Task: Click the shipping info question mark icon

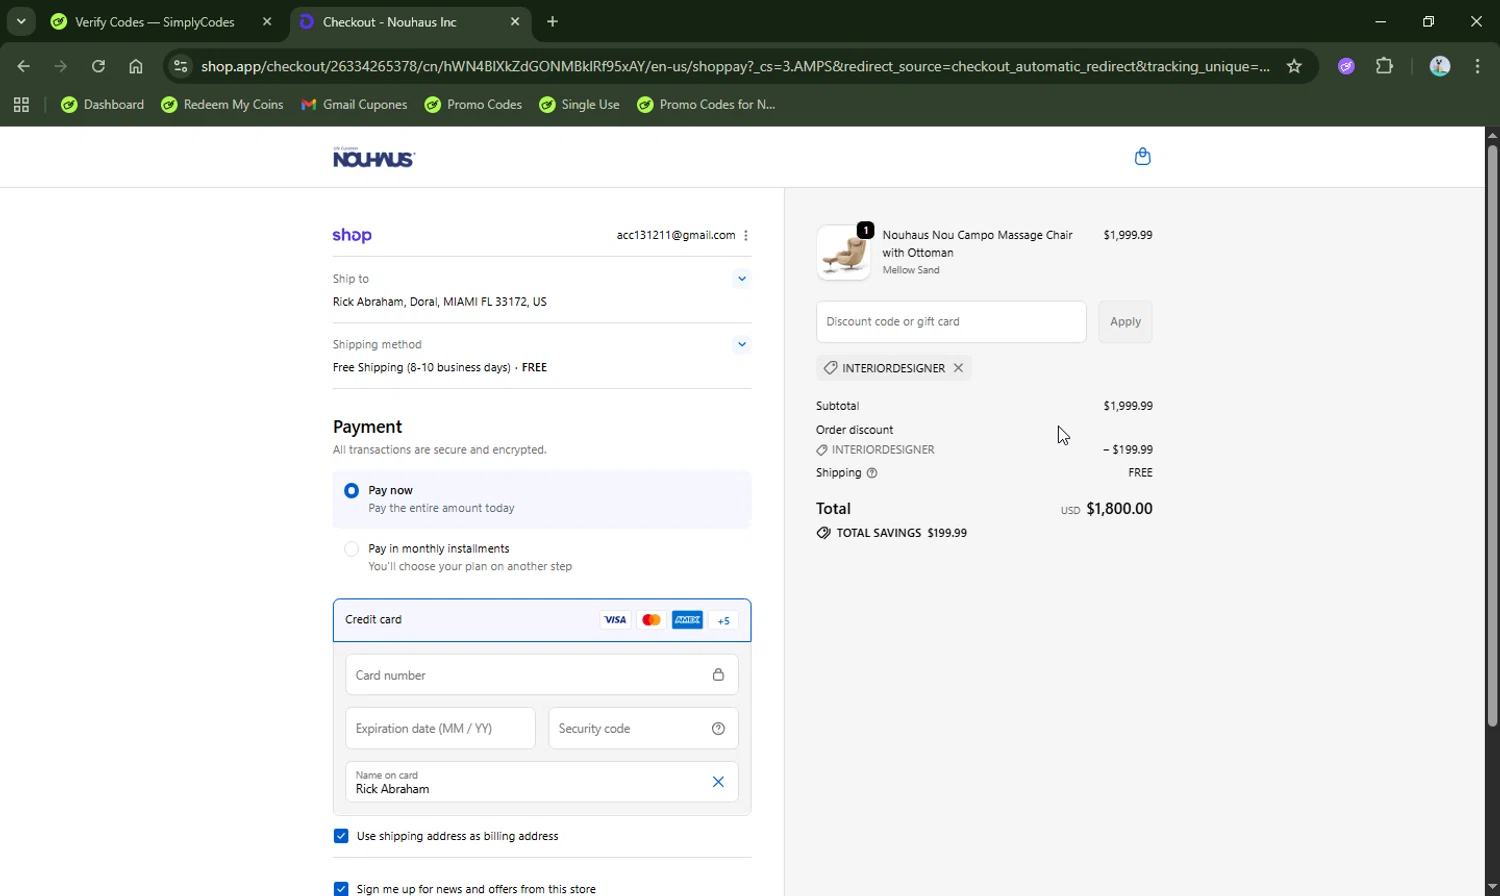Action: (x=872, y=473)
